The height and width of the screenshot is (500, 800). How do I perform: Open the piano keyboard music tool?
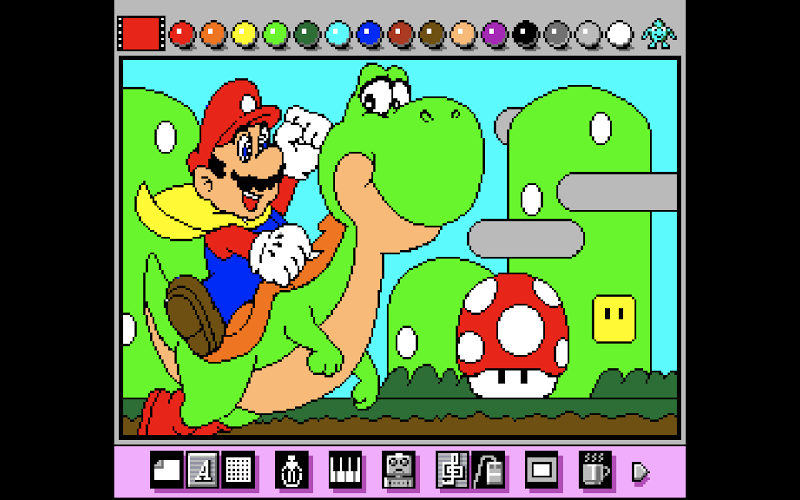coord(345,469)
